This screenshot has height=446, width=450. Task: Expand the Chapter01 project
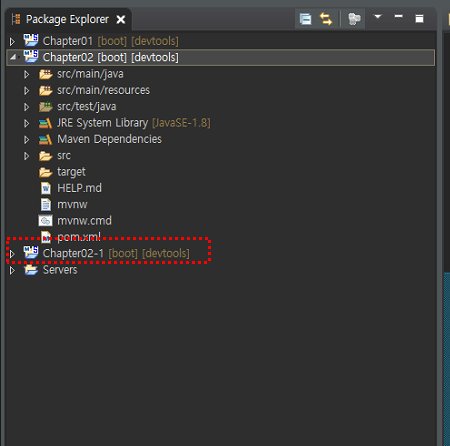click(x=12, y=42)
